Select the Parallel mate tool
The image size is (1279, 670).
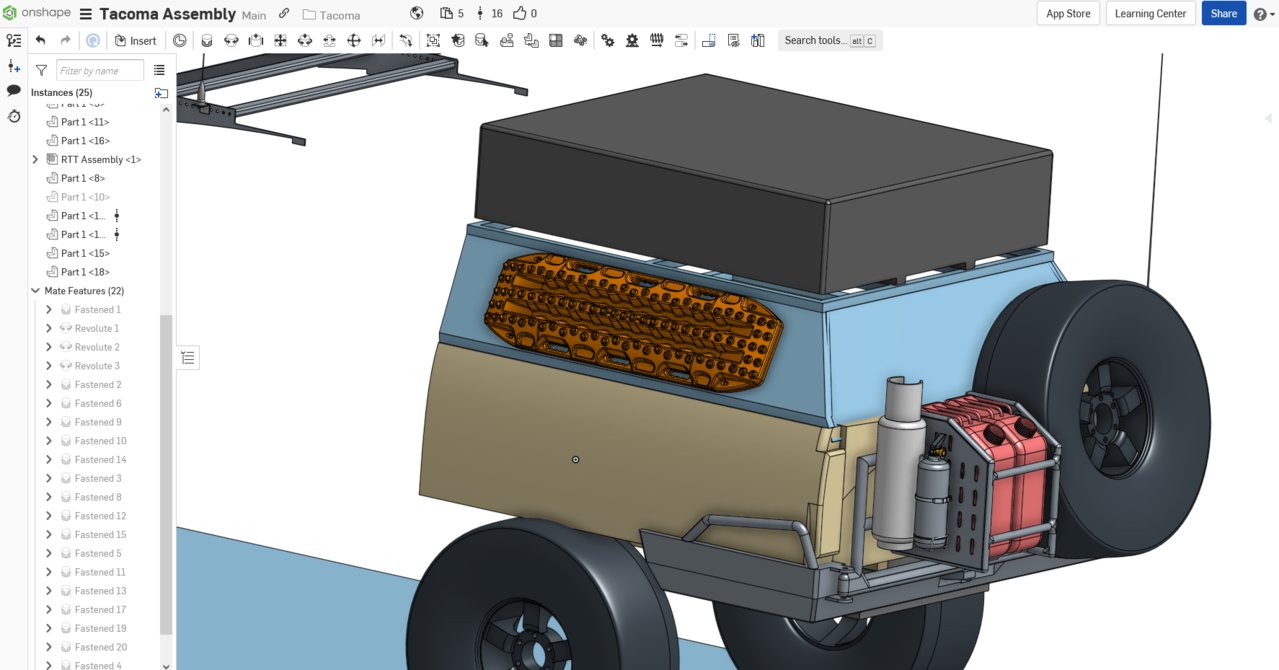[x=378, y=40]
